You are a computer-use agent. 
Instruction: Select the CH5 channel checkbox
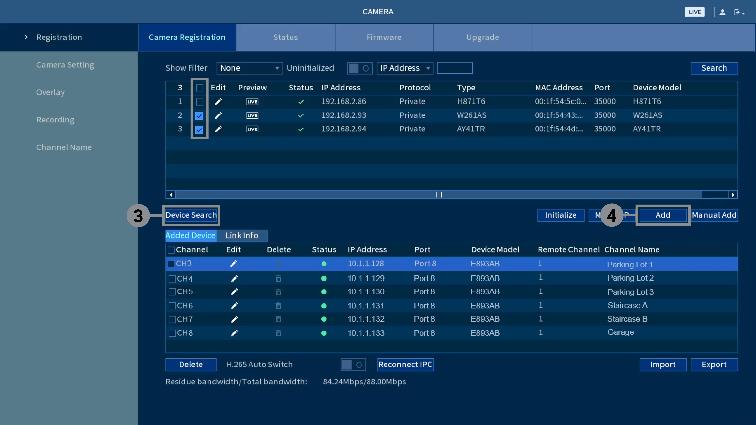tap(171, 292)
